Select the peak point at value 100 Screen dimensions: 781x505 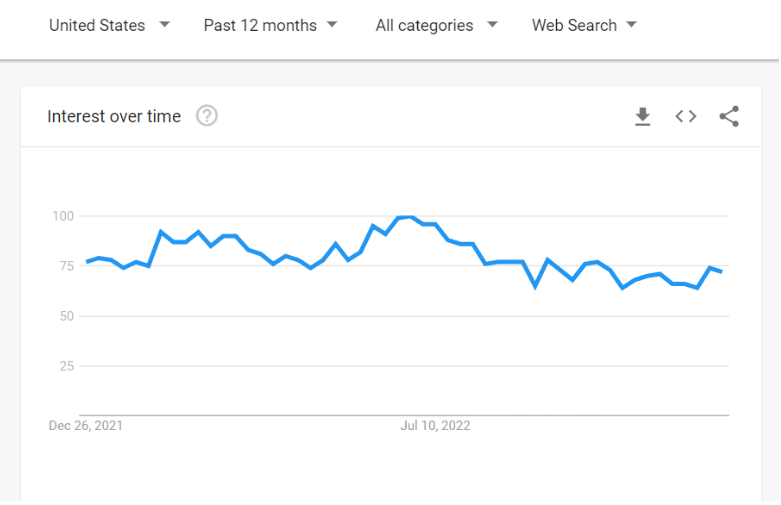410,217
